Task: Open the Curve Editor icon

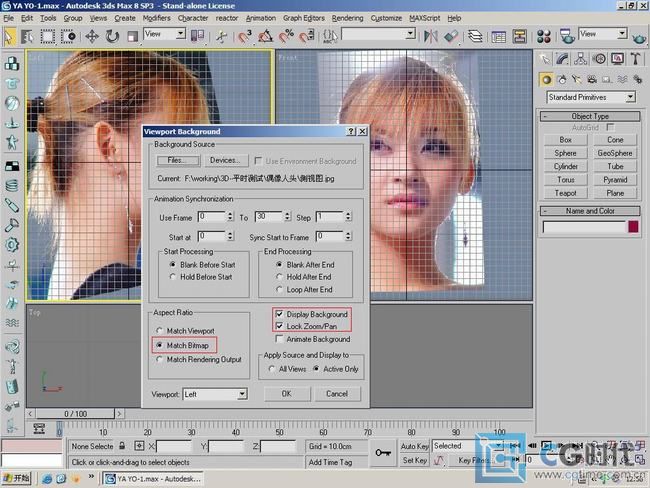Action: pyautogui.click(x=499, y=36)
